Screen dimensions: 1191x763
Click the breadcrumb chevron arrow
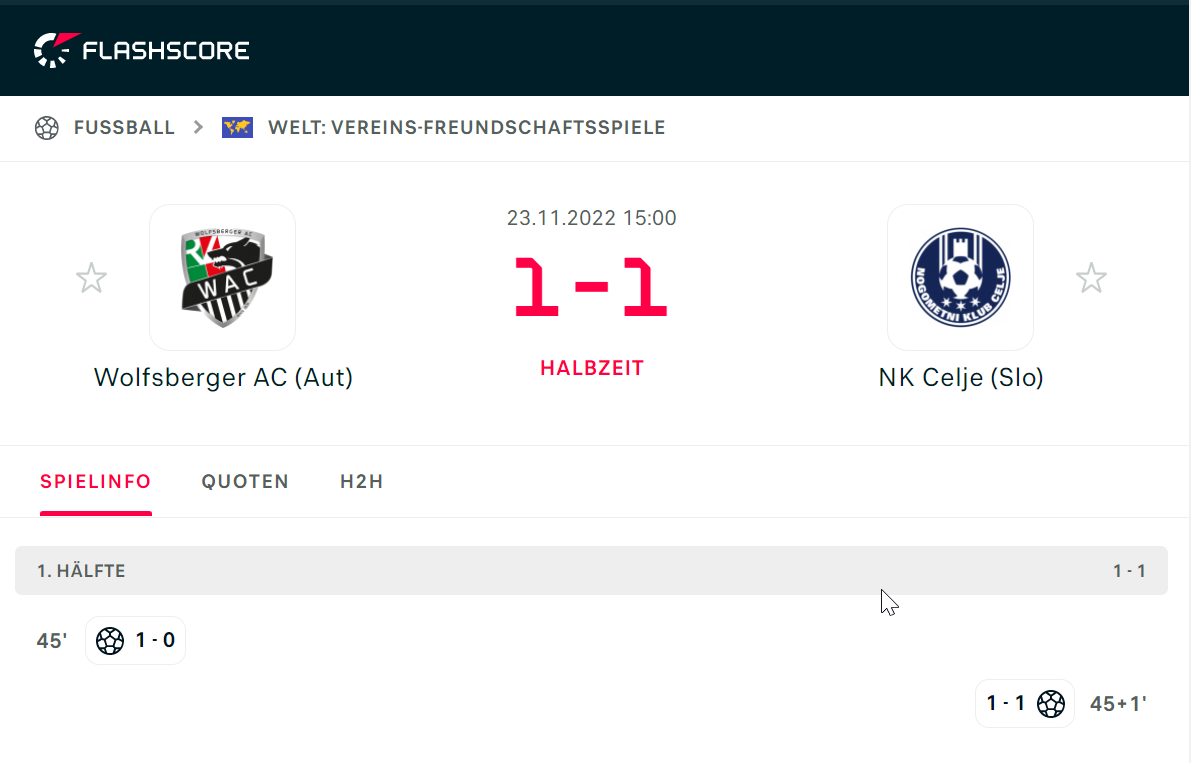(x=198, y=128)
